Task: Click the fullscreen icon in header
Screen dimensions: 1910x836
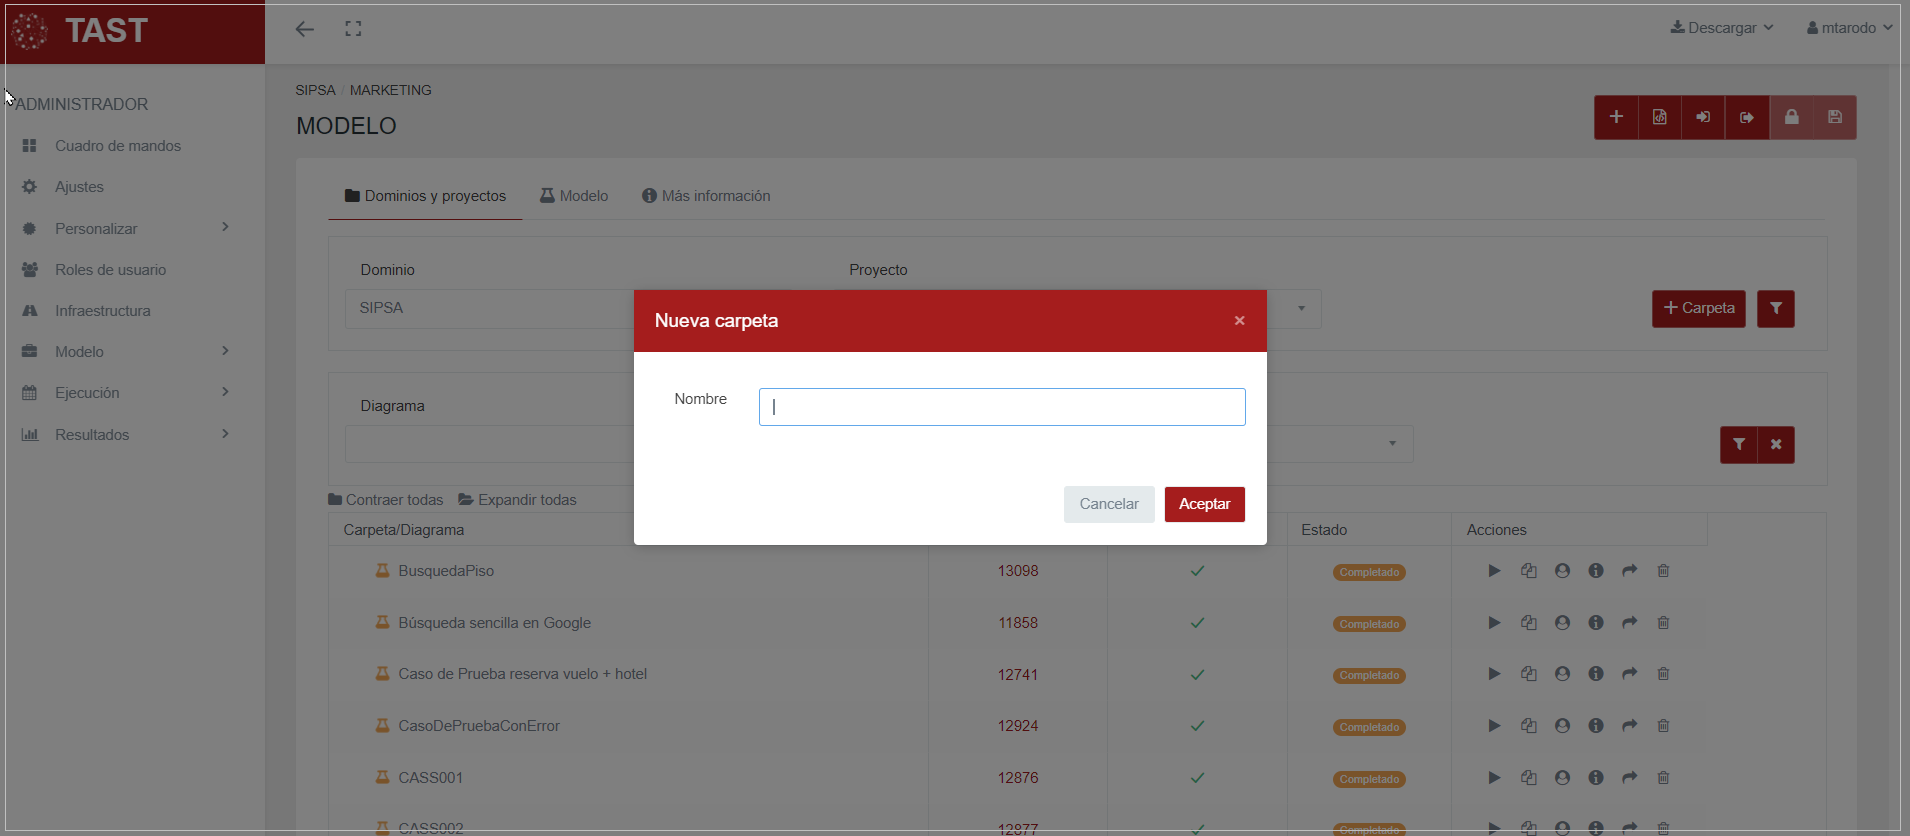Action: [x=353, y=29]
